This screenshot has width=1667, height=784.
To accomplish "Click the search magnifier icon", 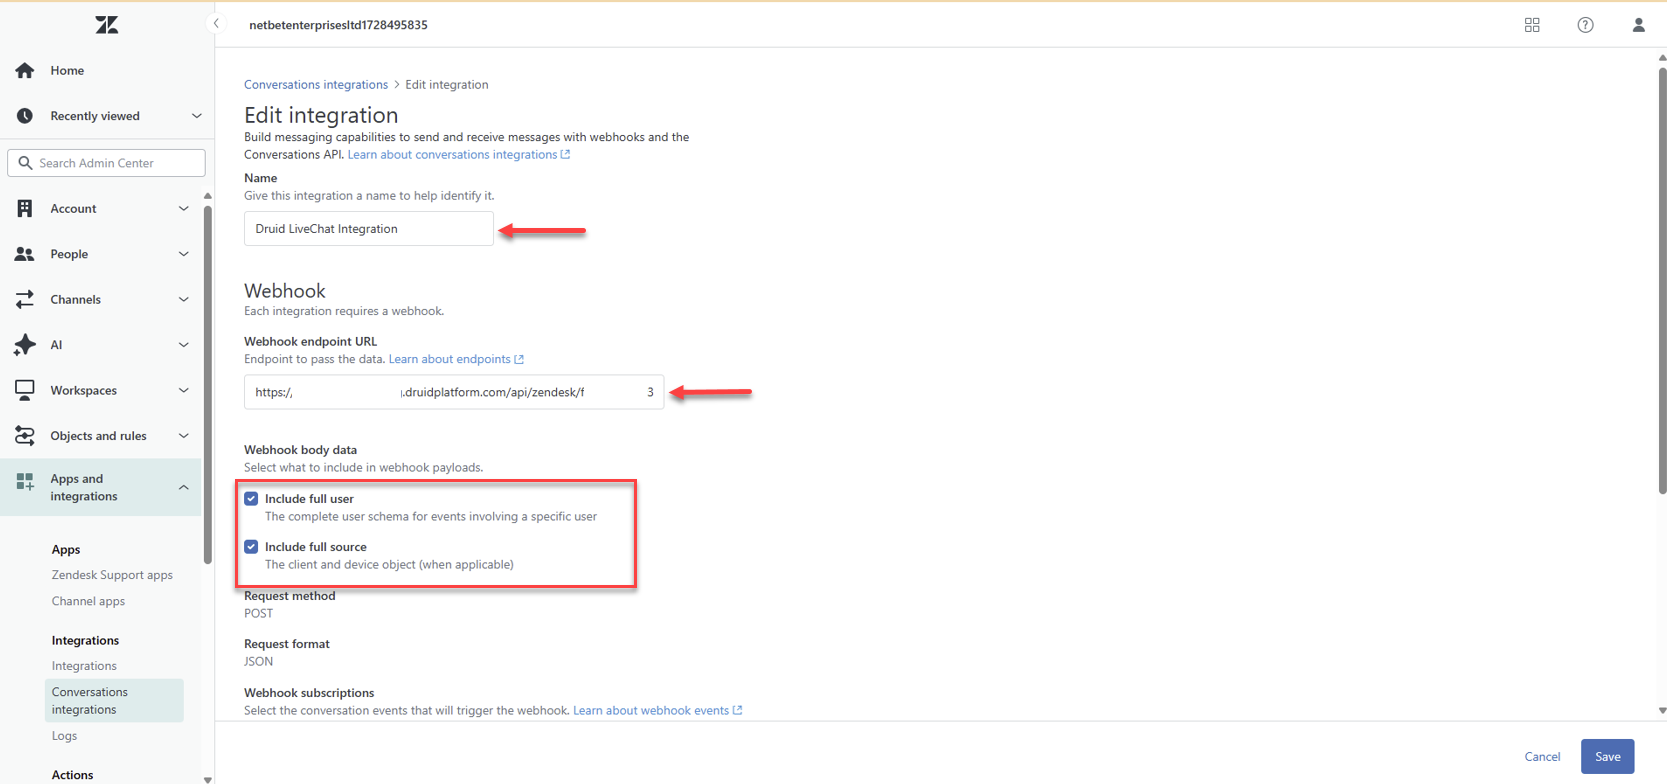I will point(26,163).
